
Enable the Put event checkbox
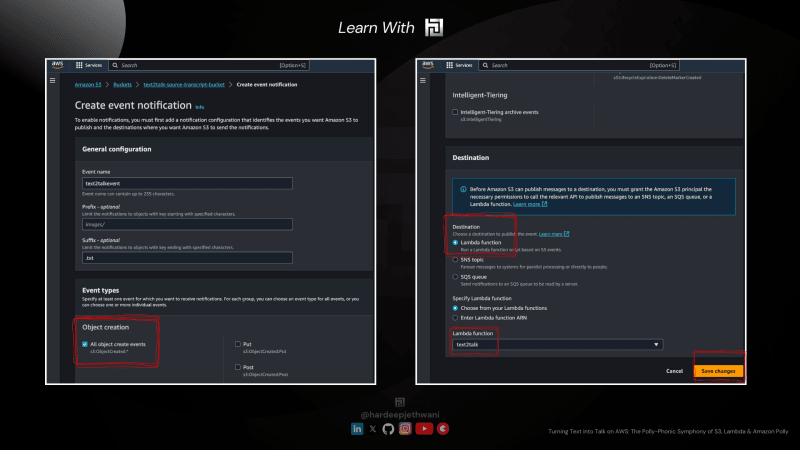pos(238,344)
